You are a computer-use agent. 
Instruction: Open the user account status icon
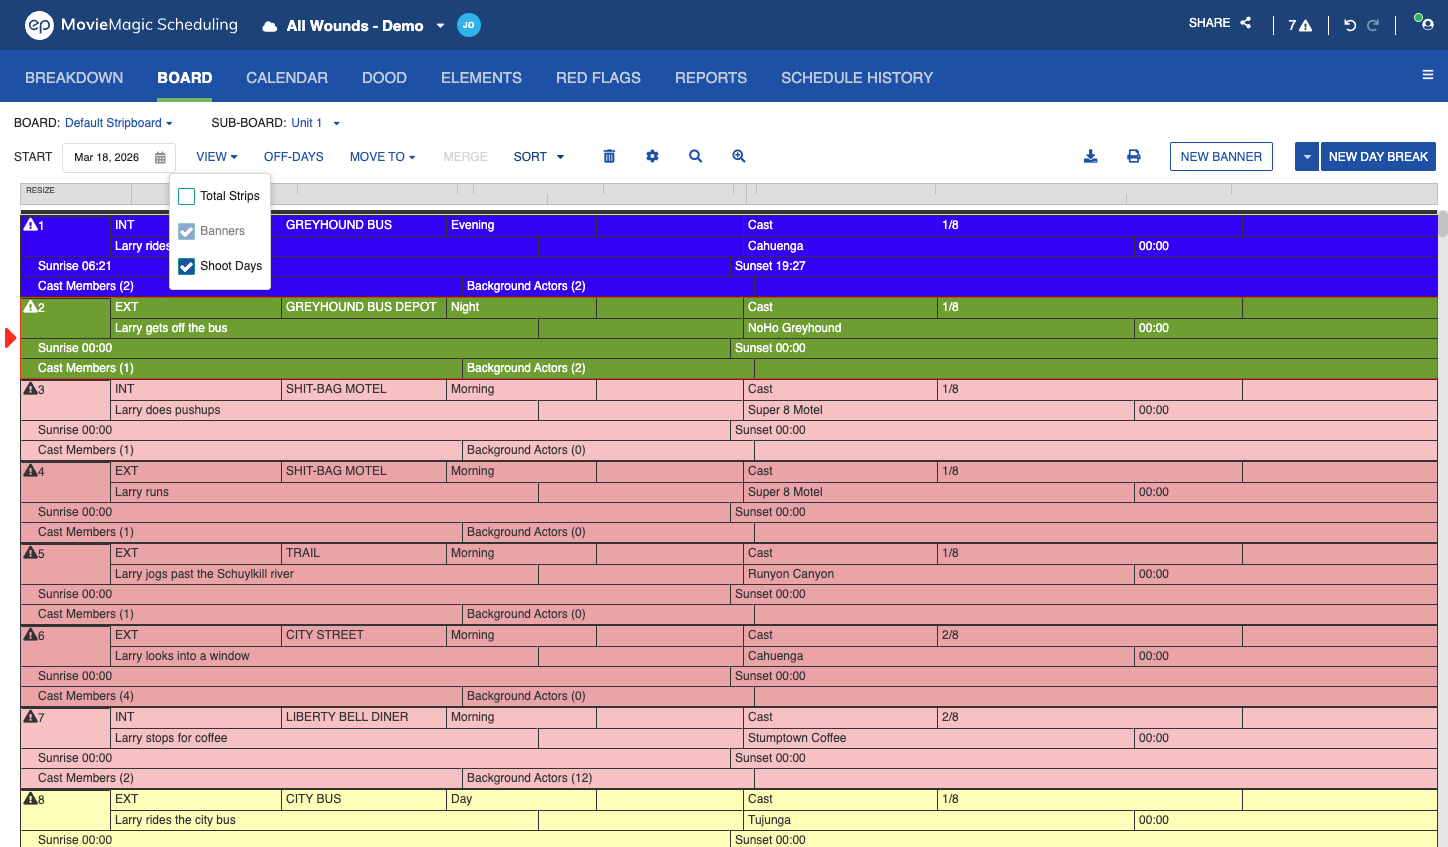point(1424,22)
